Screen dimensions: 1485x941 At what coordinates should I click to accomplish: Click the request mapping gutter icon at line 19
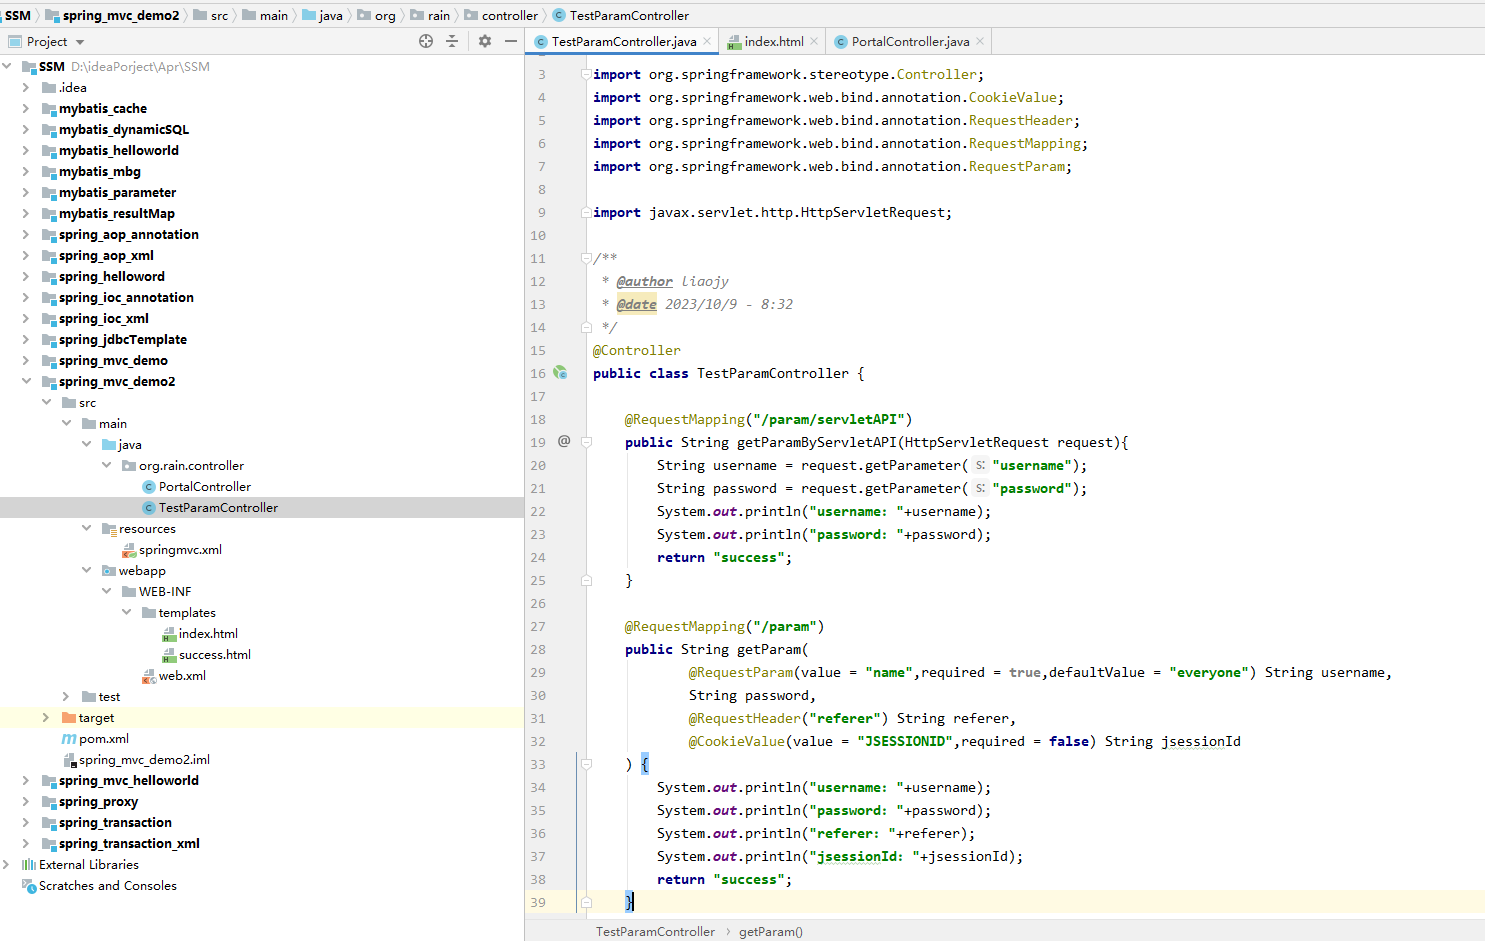[x=564, y=441]
